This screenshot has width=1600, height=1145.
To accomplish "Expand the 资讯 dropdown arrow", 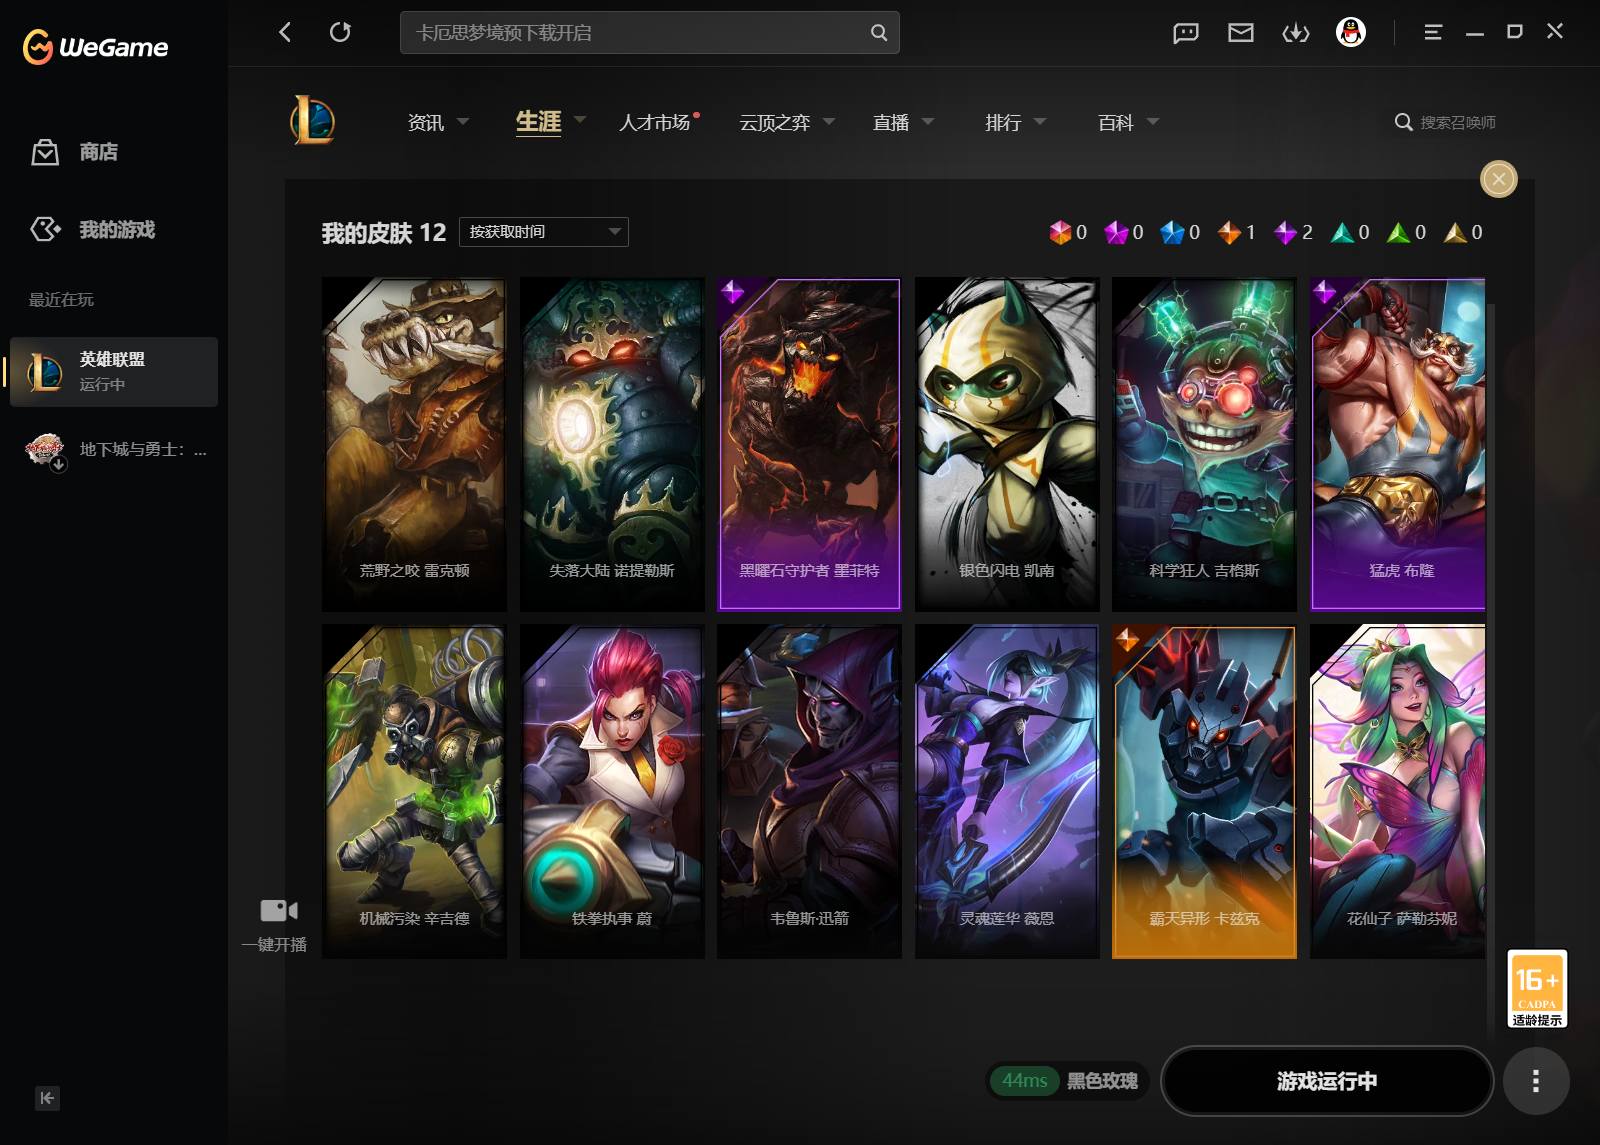I will (x=463, y=121).
